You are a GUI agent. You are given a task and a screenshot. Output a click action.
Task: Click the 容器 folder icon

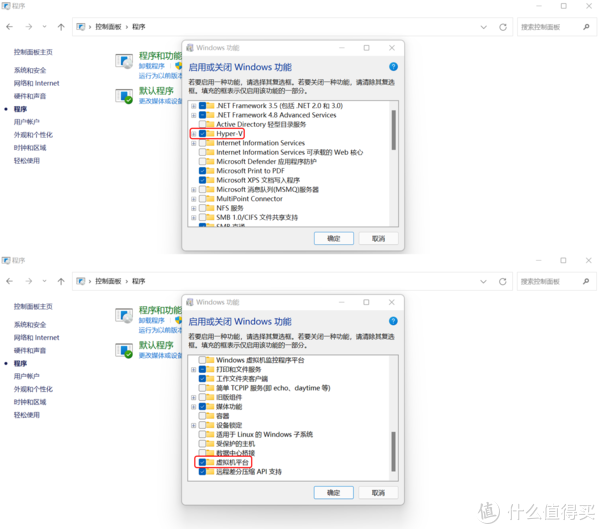tap(211, 416)
